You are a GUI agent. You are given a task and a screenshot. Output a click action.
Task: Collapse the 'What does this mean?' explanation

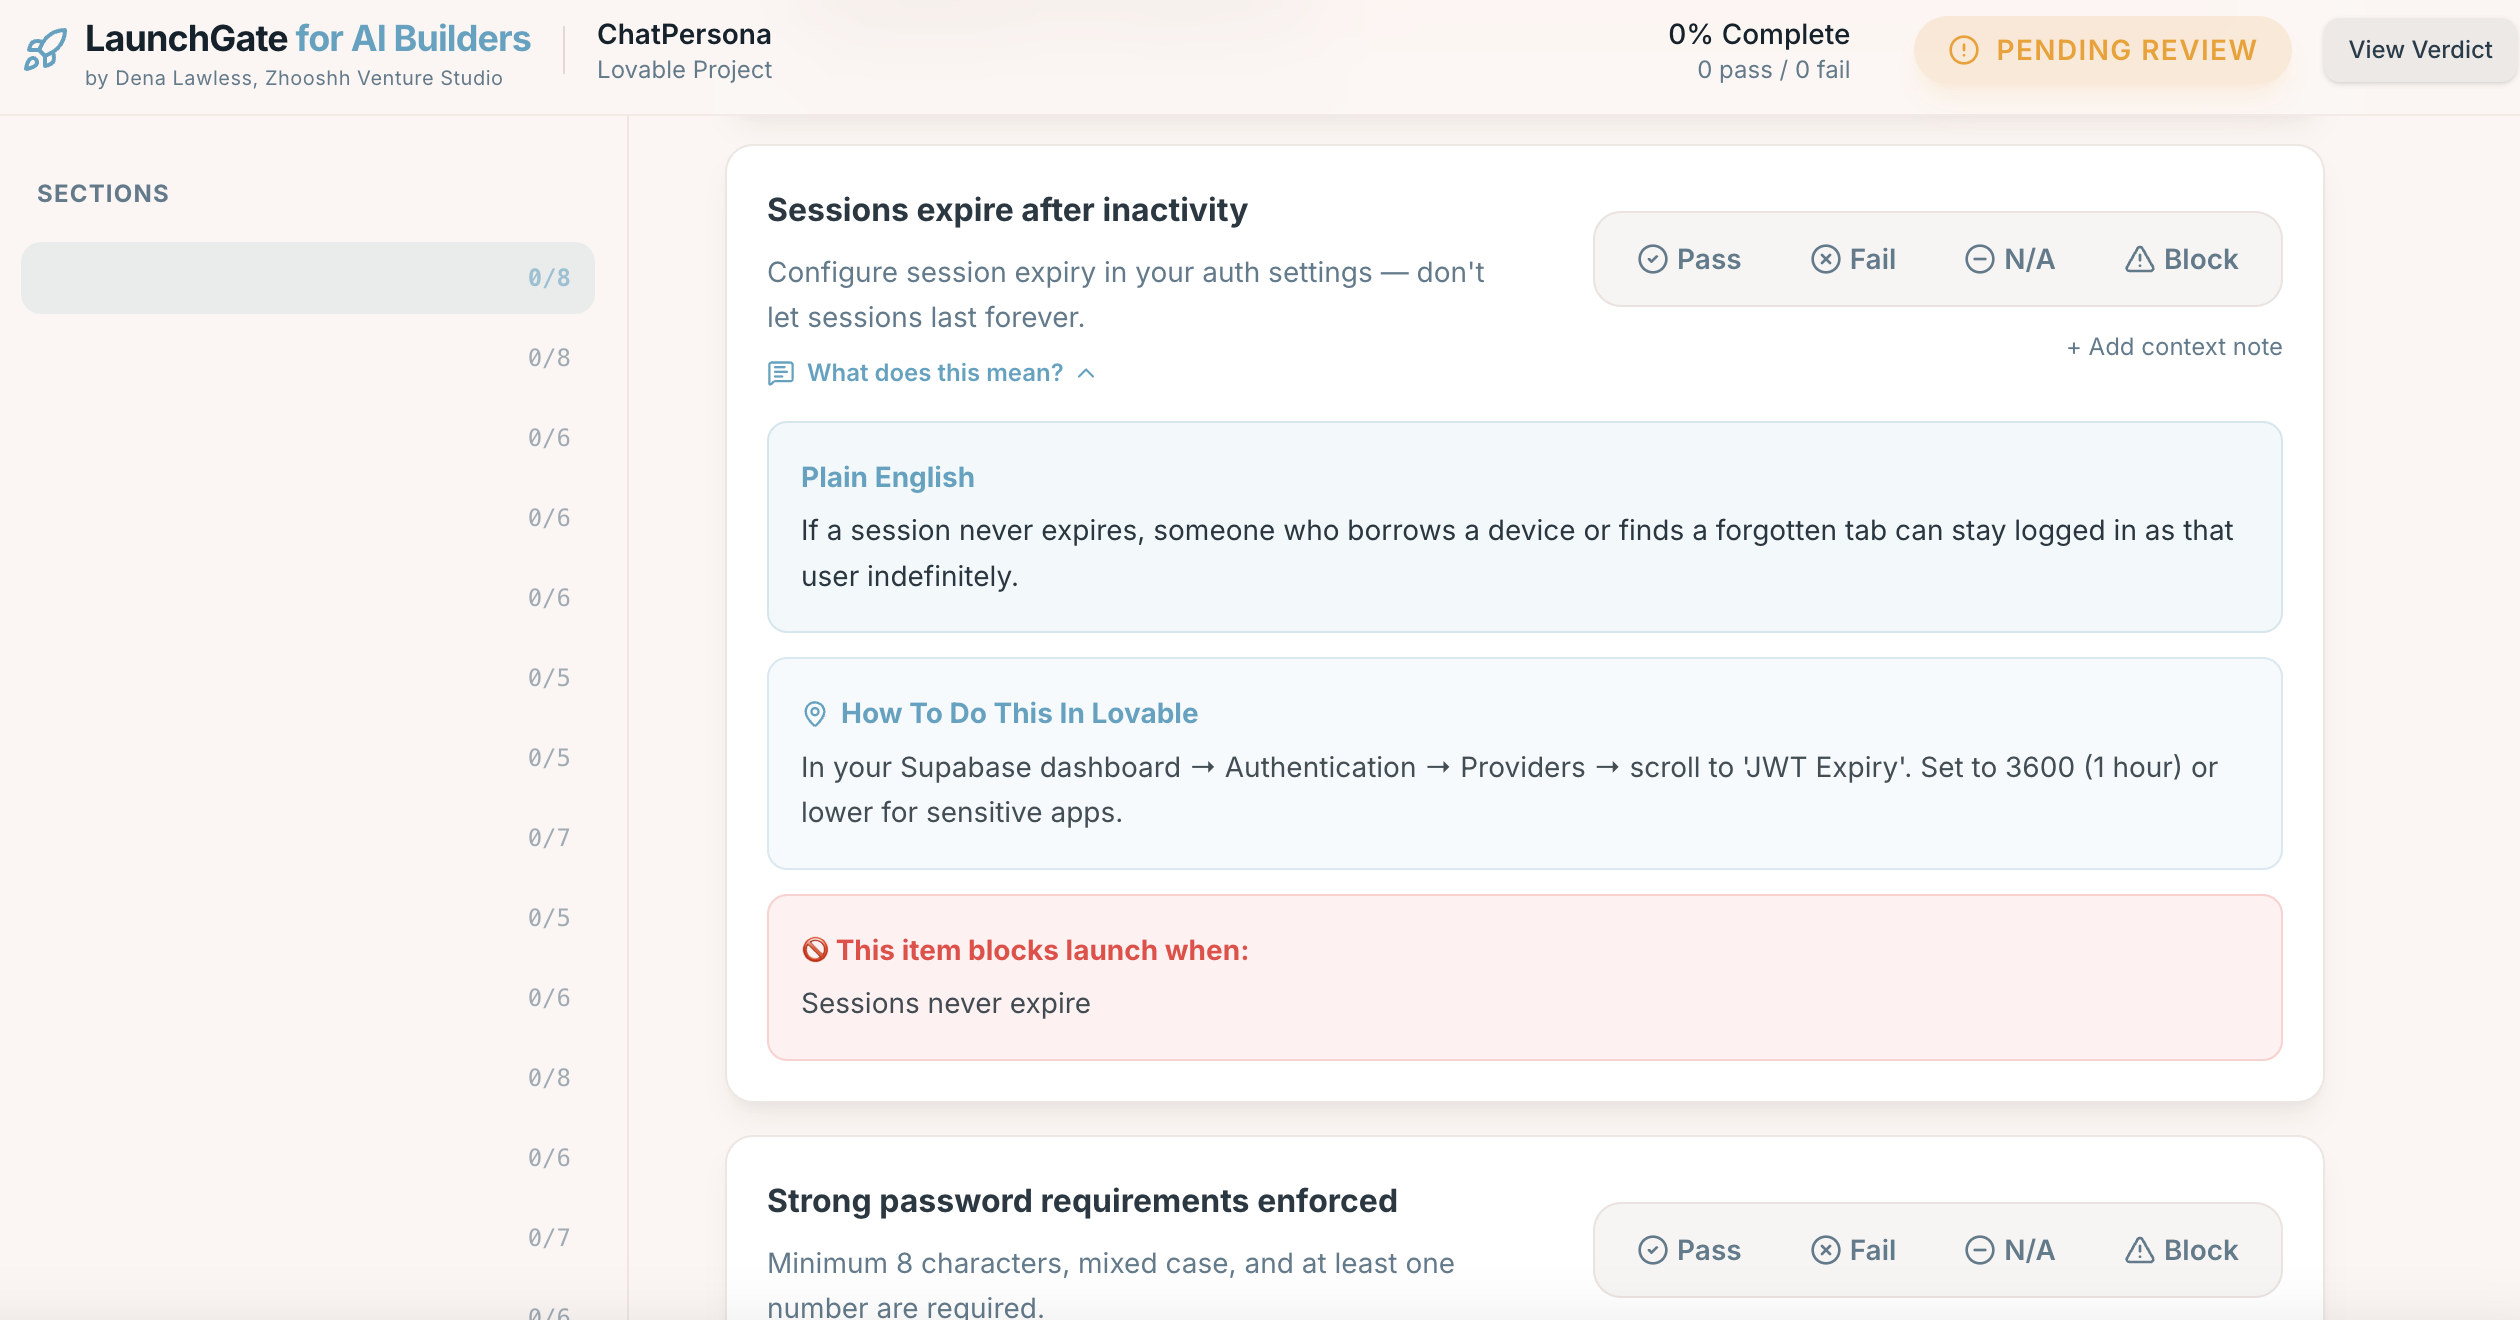pyautogui.click(x=934, y=373)
